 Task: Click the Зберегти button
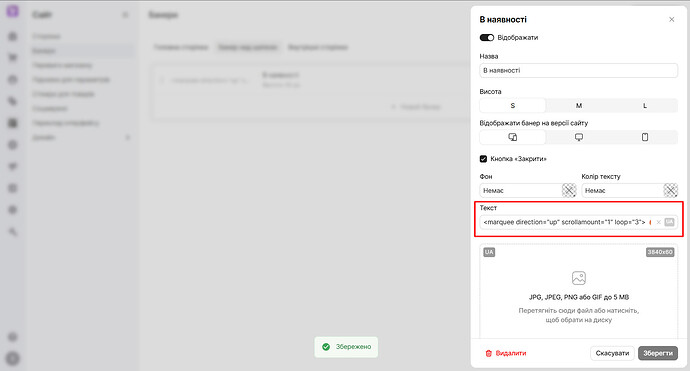tap(658, 353)
